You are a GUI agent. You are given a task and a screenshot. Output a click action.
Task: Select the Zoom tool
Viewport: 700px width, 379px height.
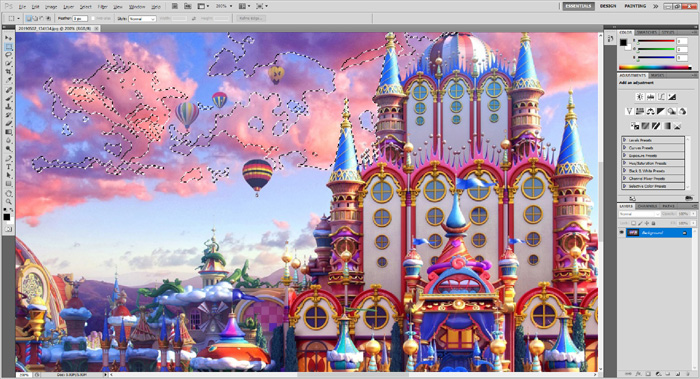point(8,202)
